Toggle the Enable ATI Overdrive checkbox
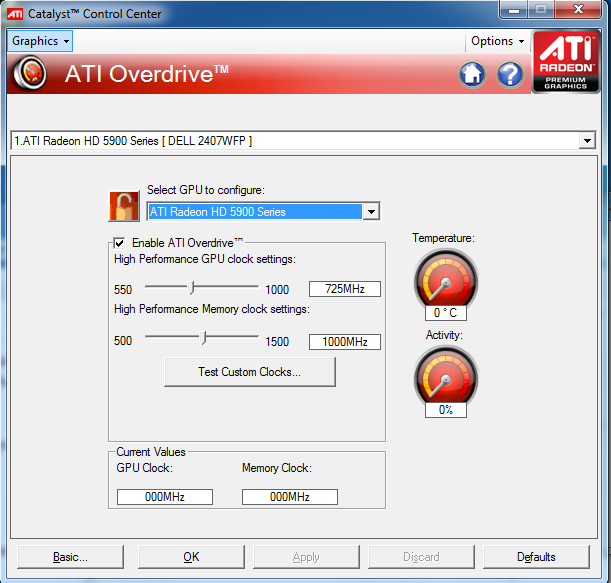Viewport: 611px width, 583px height. 119,243
